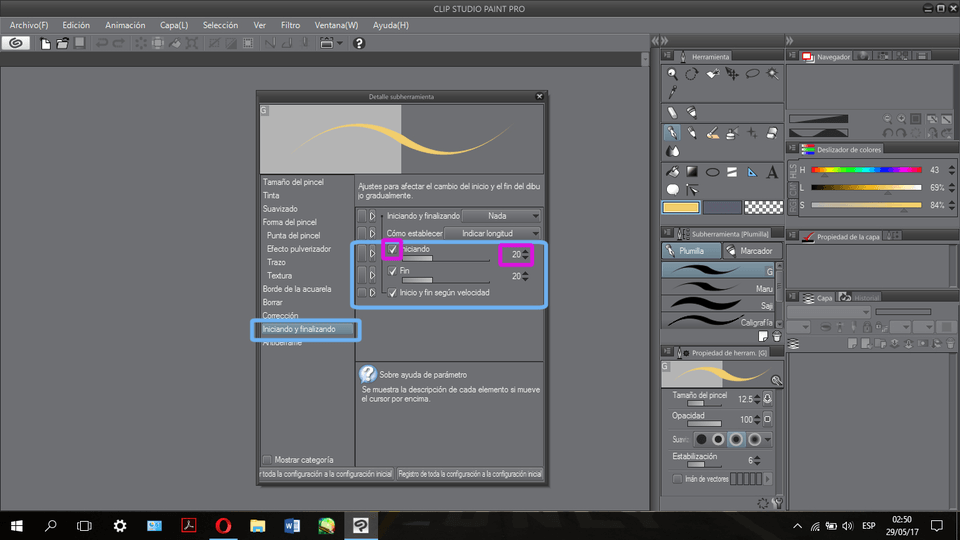The height and width of the screenshot is (540, 960).
Task: Click the New file icon in toolbar
Action: tap(45, 43)
